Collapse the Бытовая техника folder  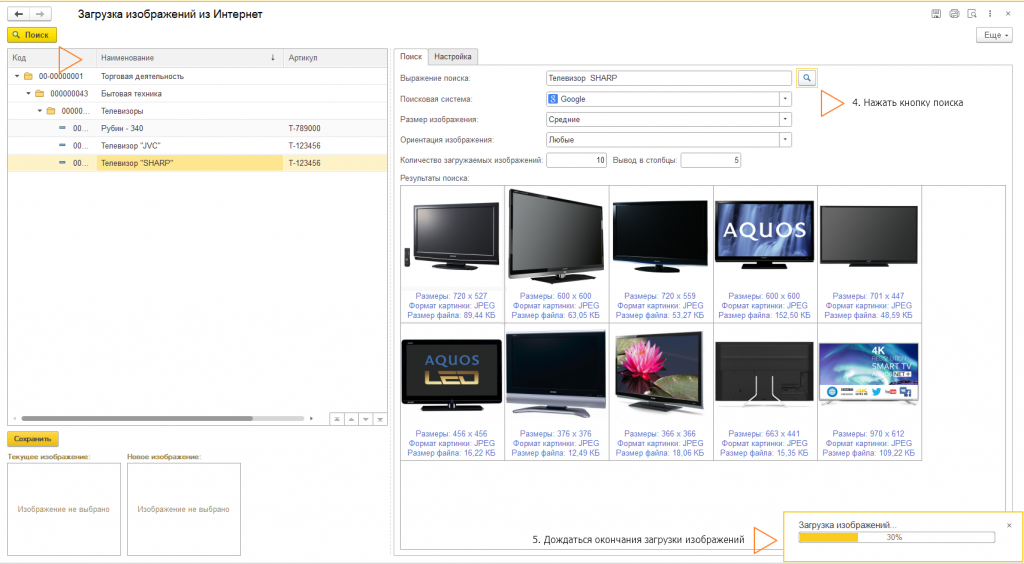(28, 93)
